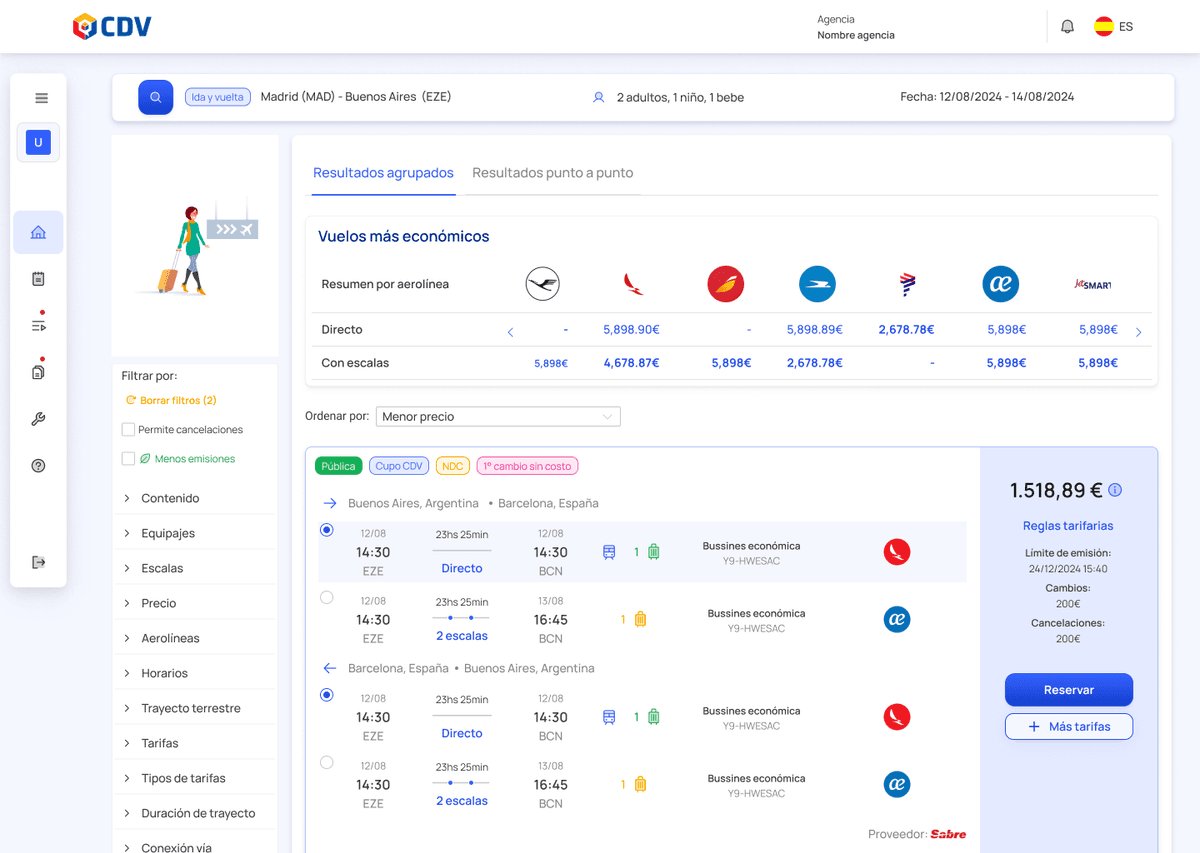Open the calendar icon in sidebar
Viewport: 1200px width, 853px height.
[38, 279]
